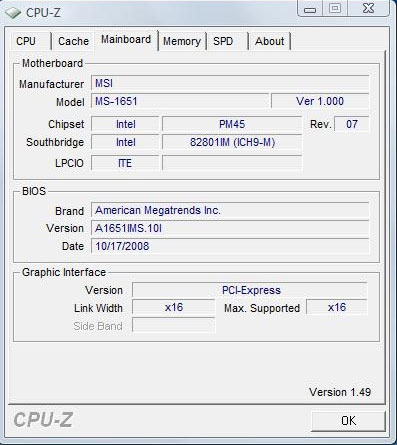Close the CPU-Z window
The height and width of the screenshot is (445, 397).
tap(368, 8)
